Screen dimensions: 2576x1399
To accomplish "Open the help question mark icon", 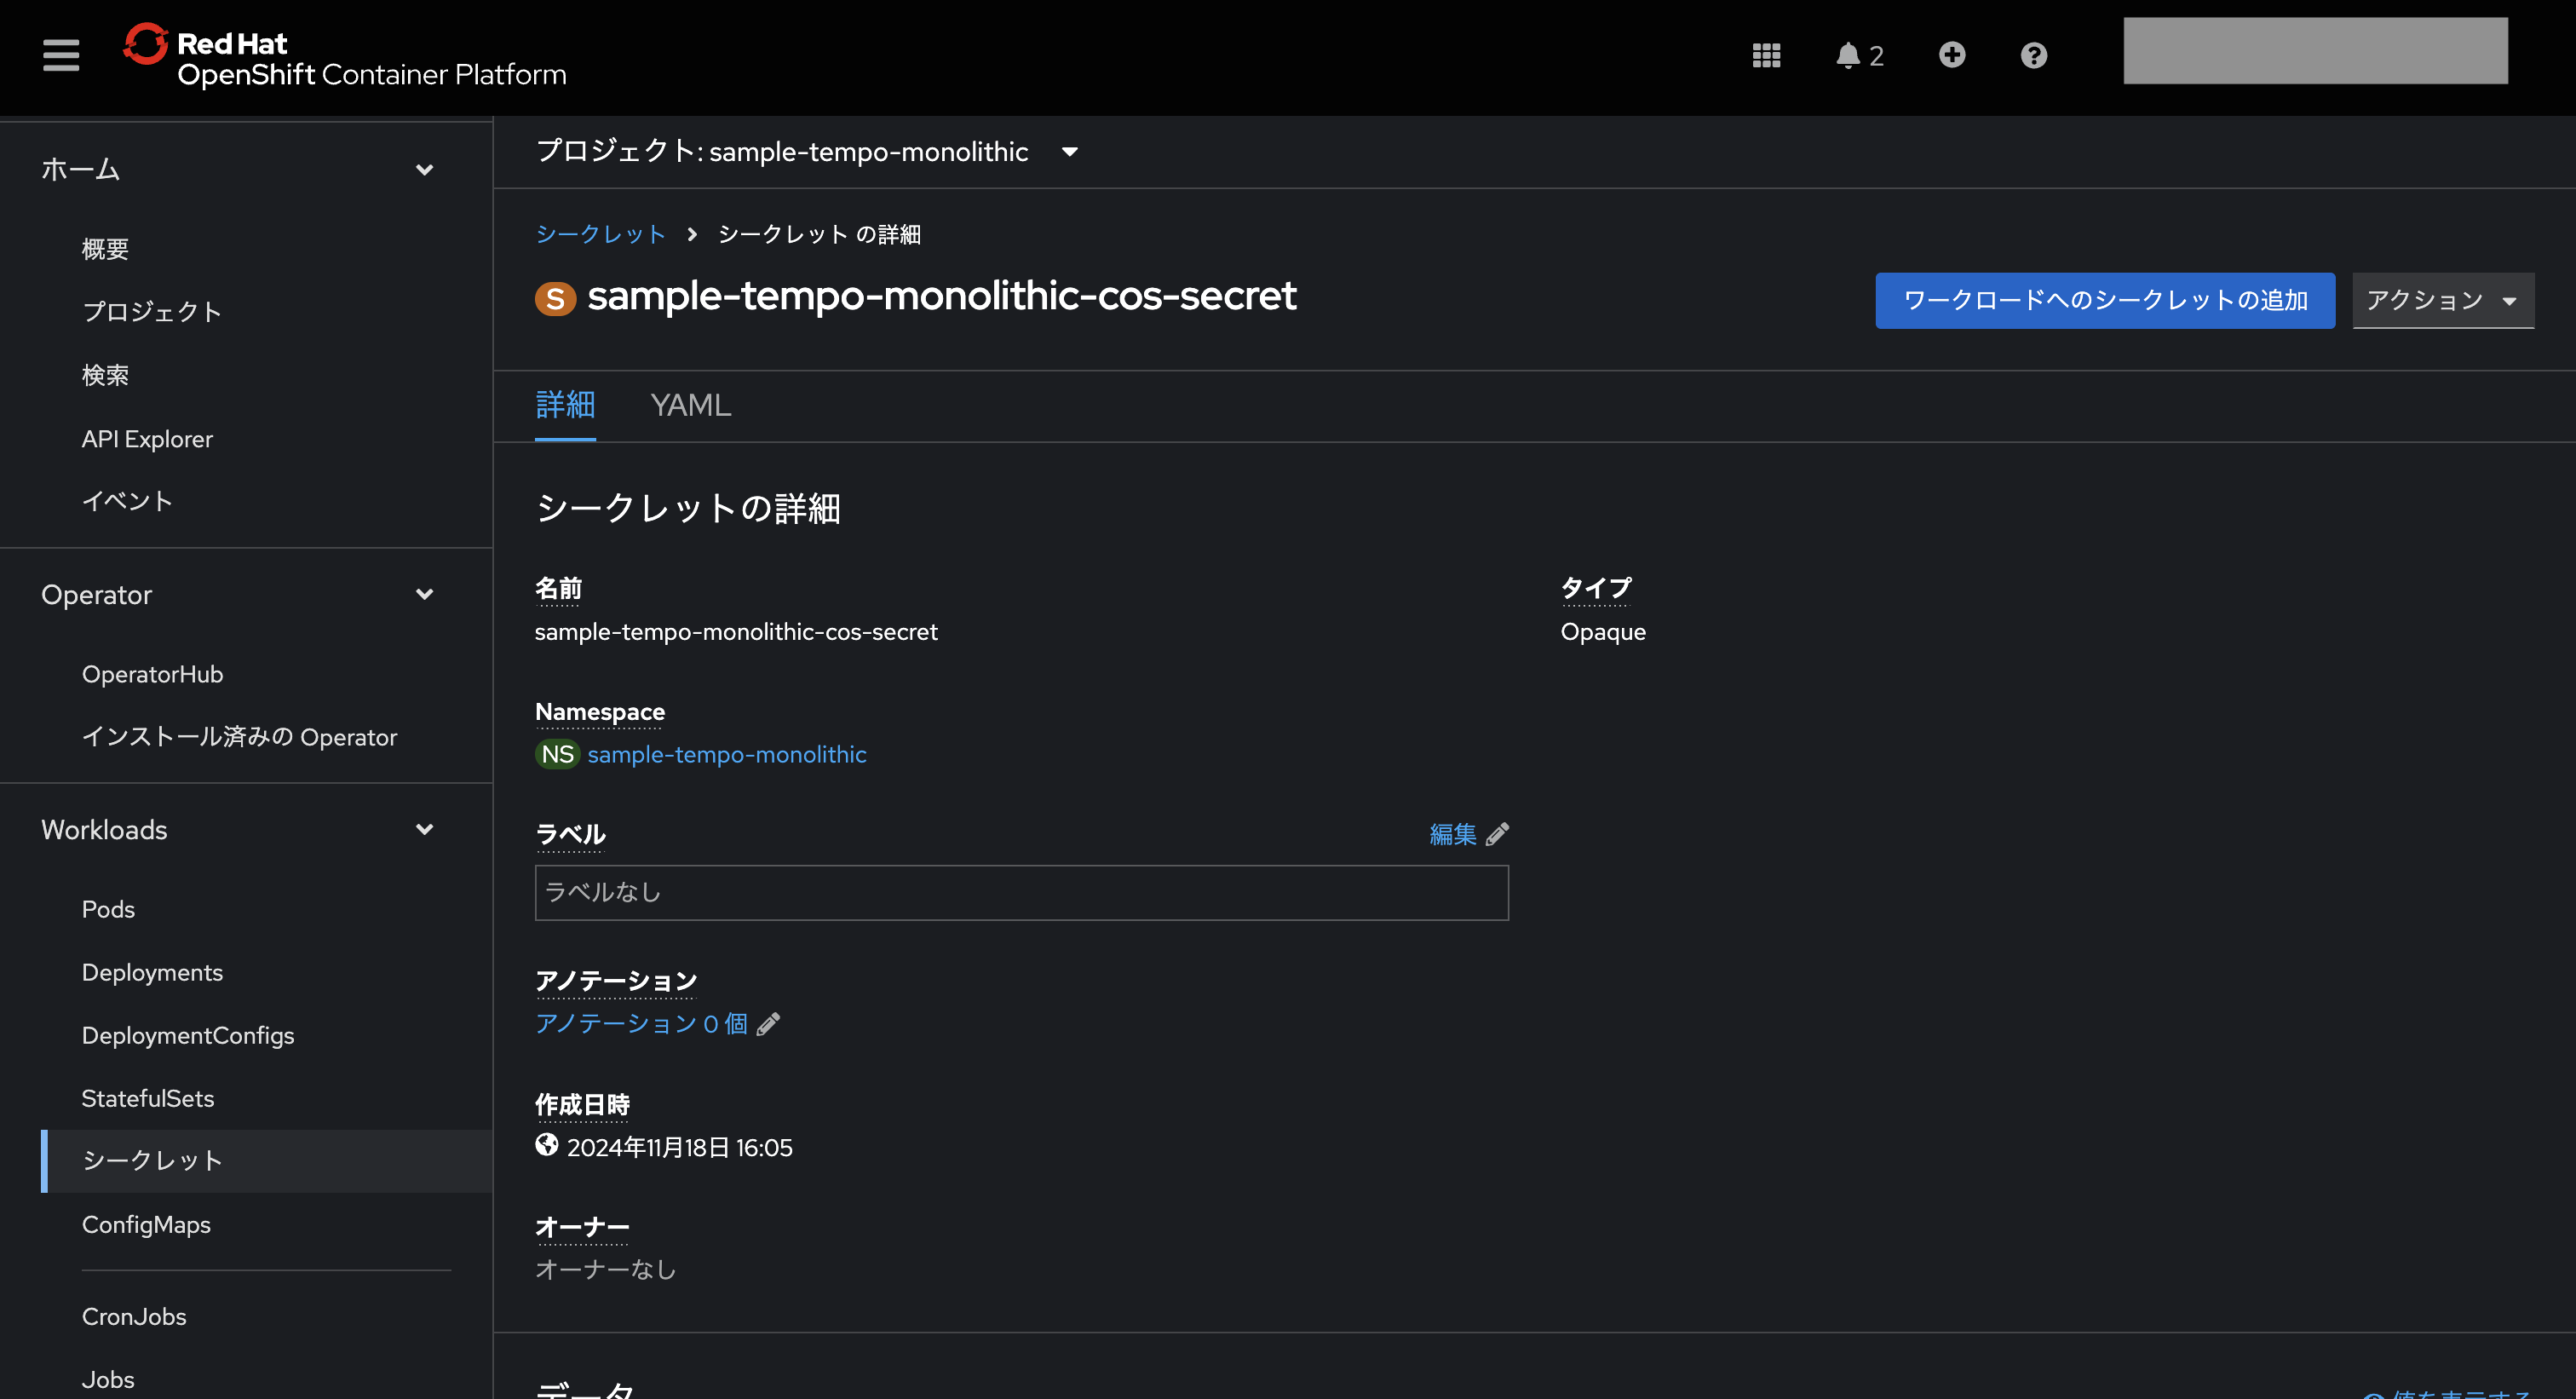I will pos(2033,55).
